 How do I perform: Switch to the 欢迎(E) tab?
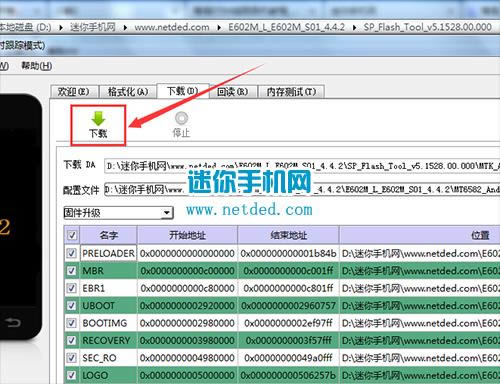[x=74, y=91]
